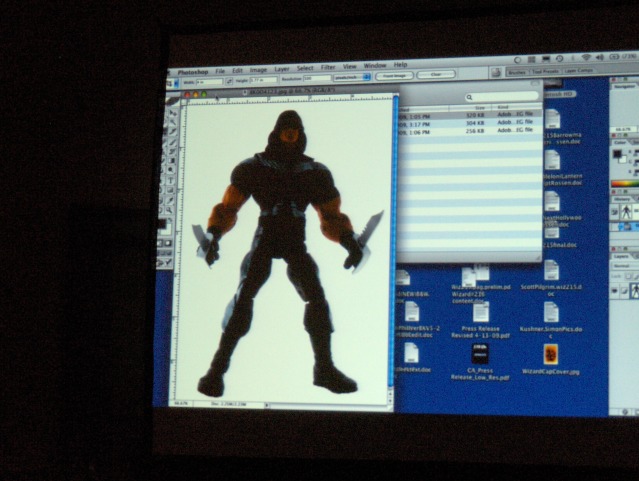The image size is (639, 481).
Task: Open the Layer menu
Action: (x=282, y=69)
